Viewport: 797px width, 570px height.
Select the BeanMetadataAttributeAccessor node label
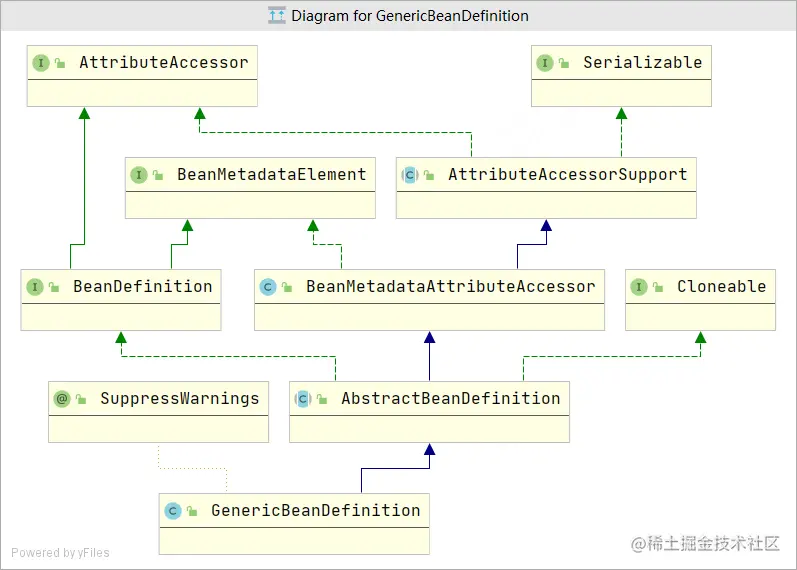tap(450, 287)
